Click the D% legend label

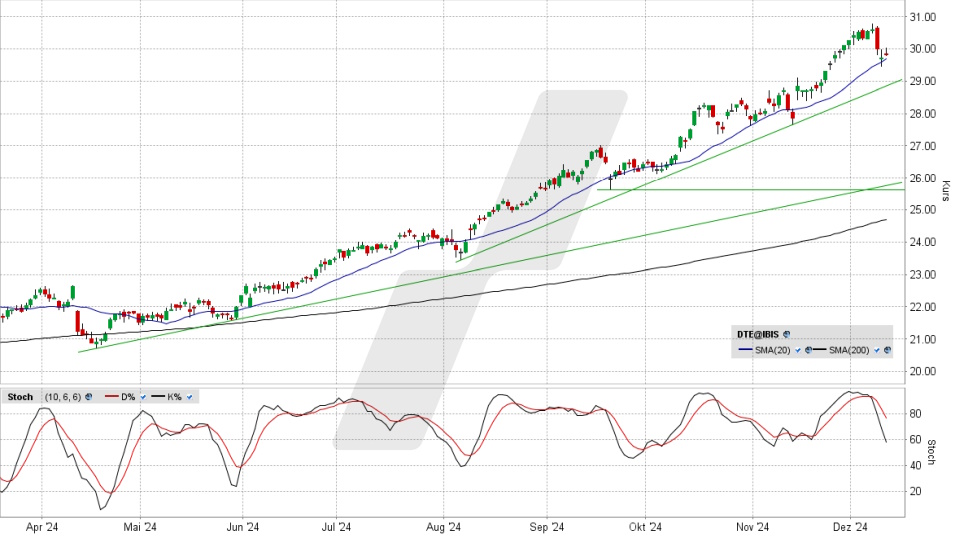click(x=128, y=397)
